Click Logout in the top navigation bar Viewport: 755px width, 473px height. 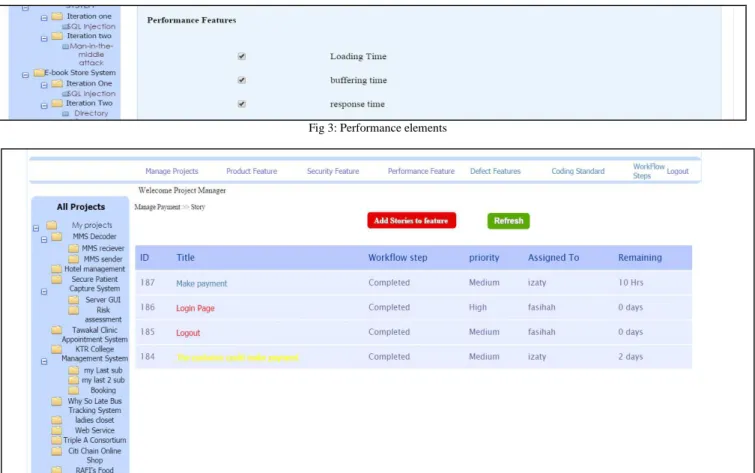677,171
